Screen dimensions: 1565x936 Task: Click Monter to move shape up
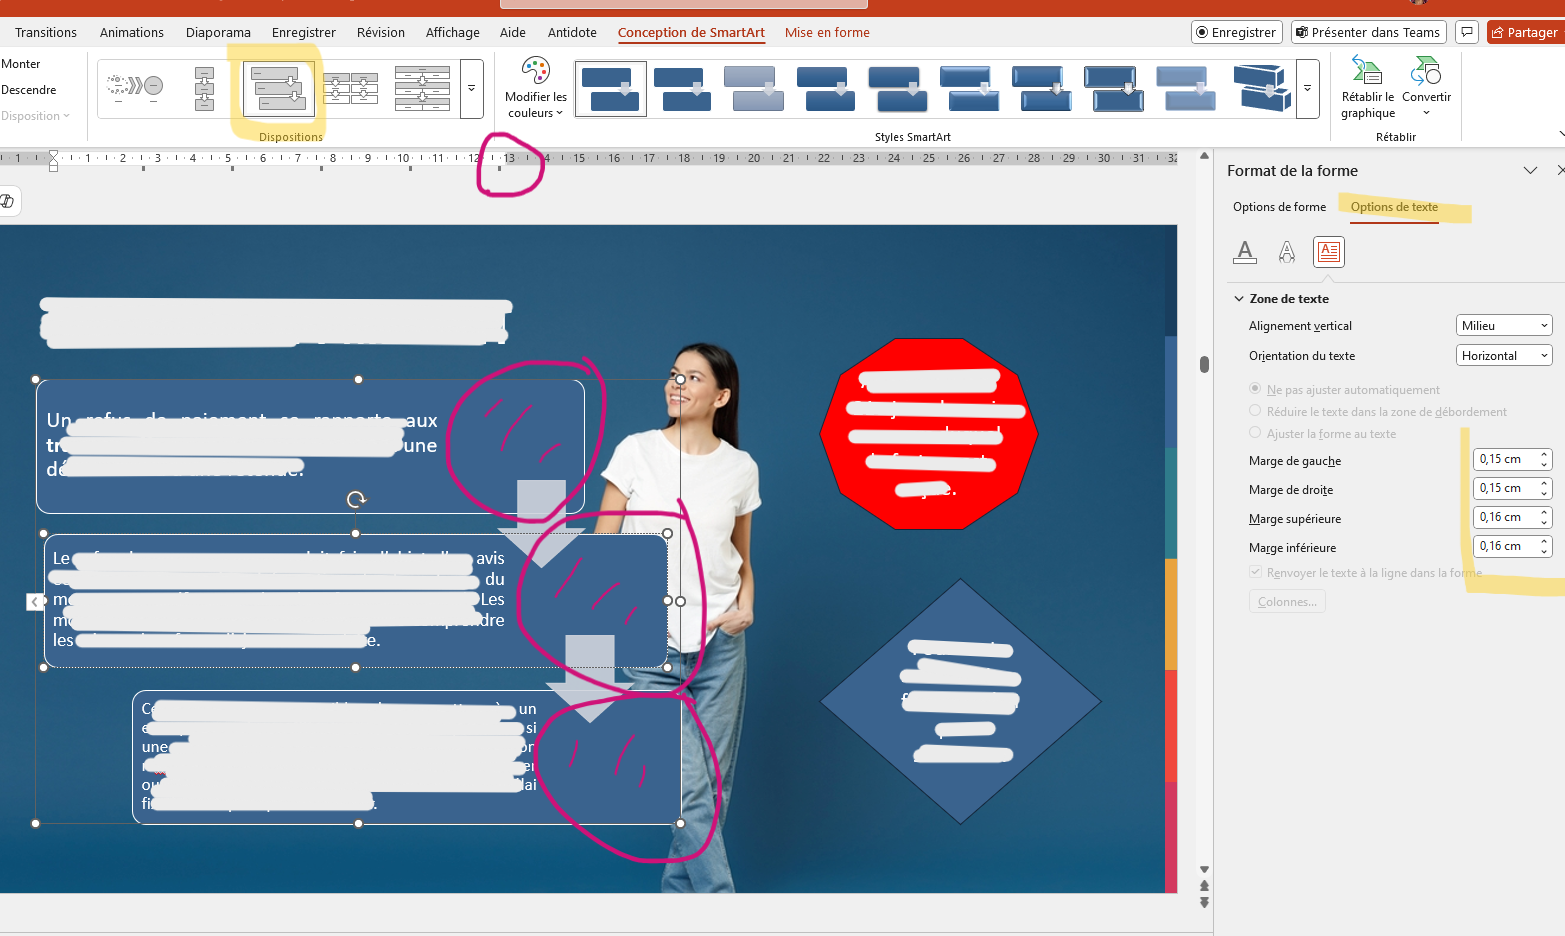point(21,63)
